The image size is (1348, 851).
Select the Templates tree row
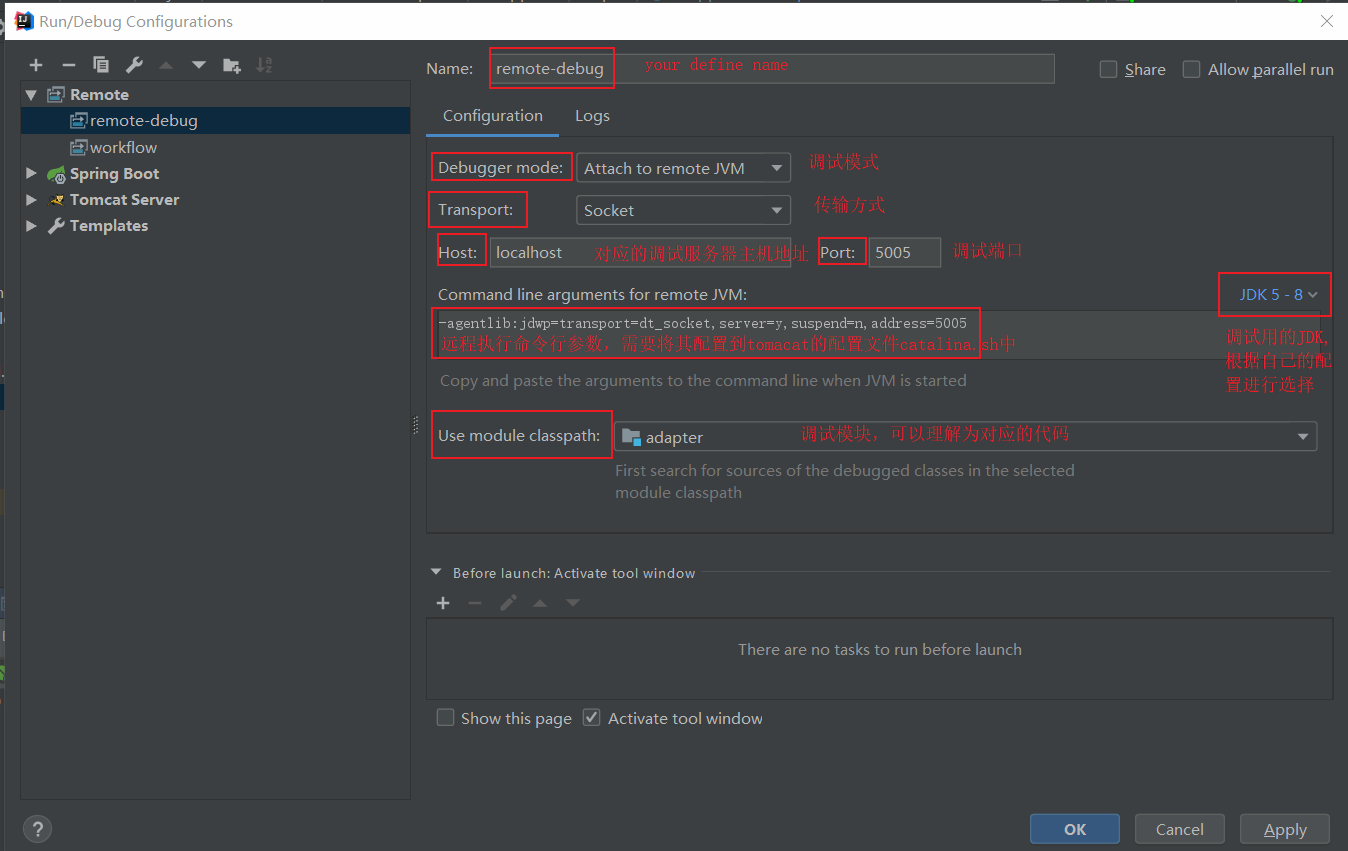coord(215,226)
